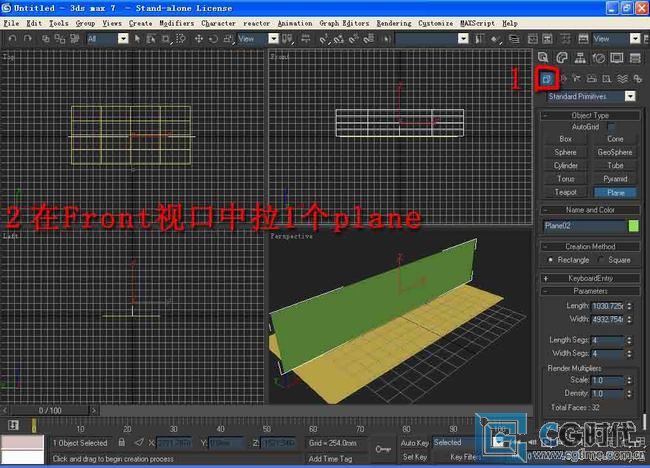Collapse the Object Type rollout
The height and width of the screenshot is (468, 650).
click(590, 115)
